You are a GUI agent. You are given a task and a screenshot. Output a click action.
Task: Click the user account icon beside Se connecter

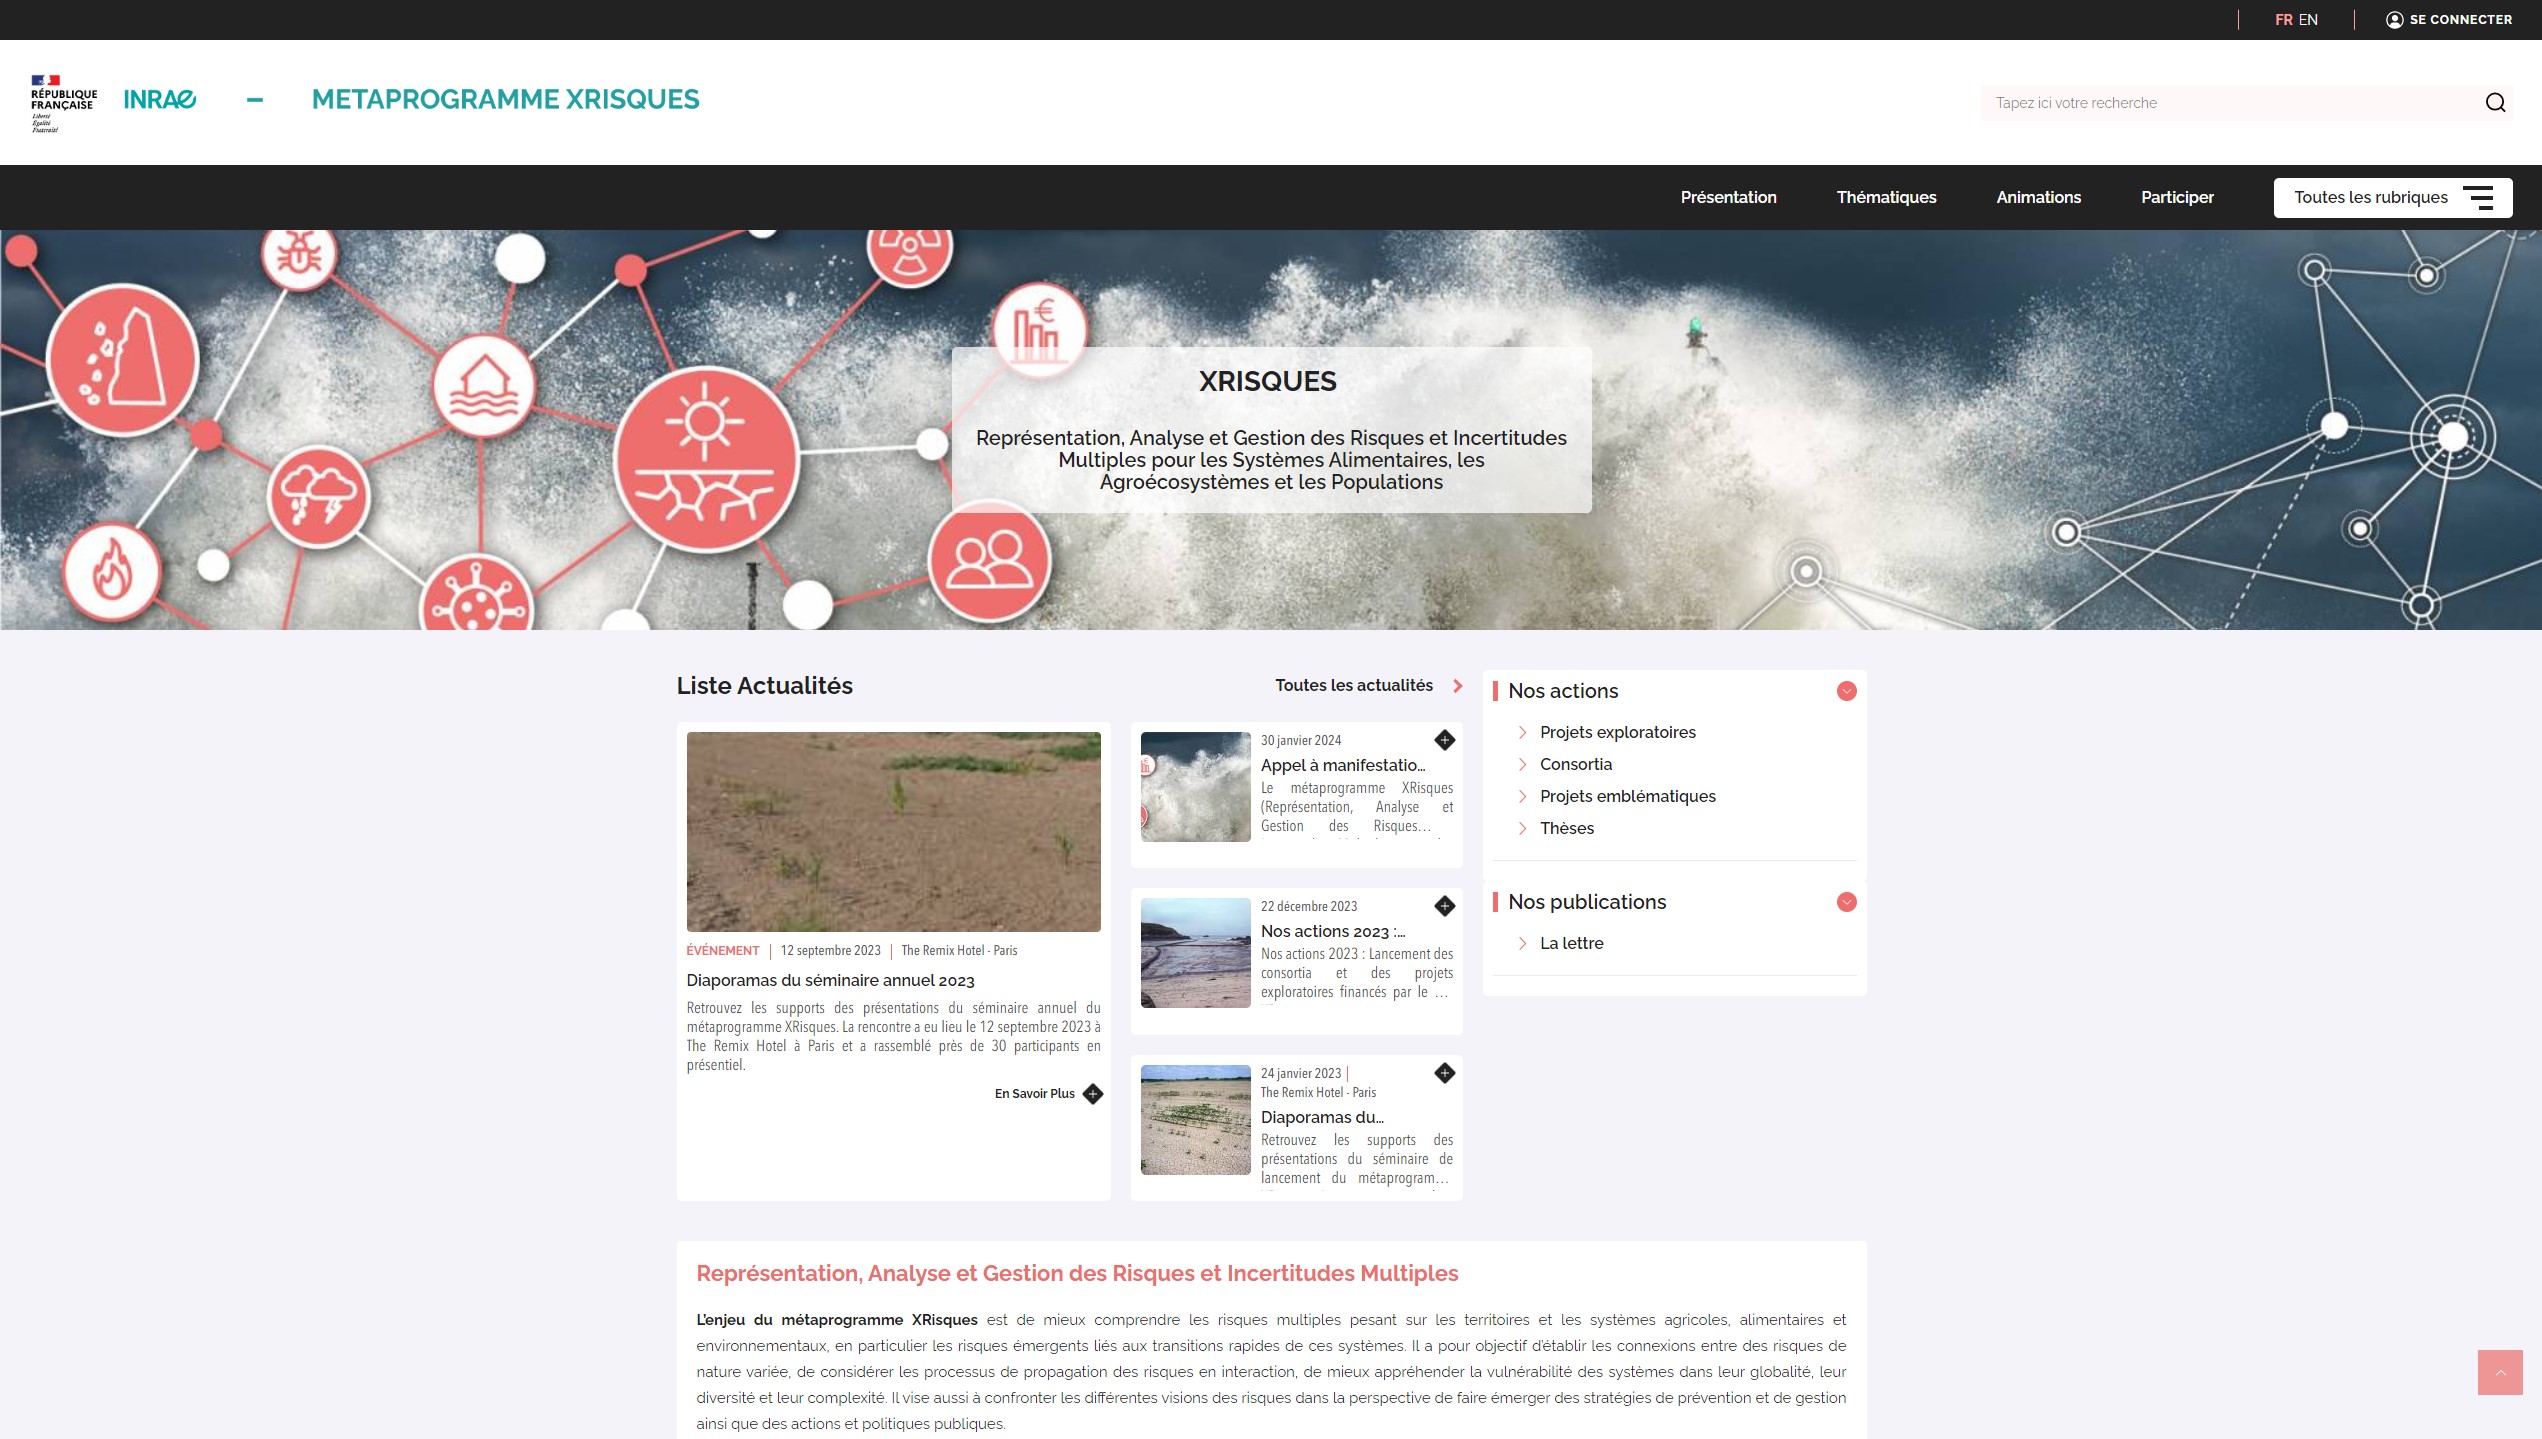2394,20
